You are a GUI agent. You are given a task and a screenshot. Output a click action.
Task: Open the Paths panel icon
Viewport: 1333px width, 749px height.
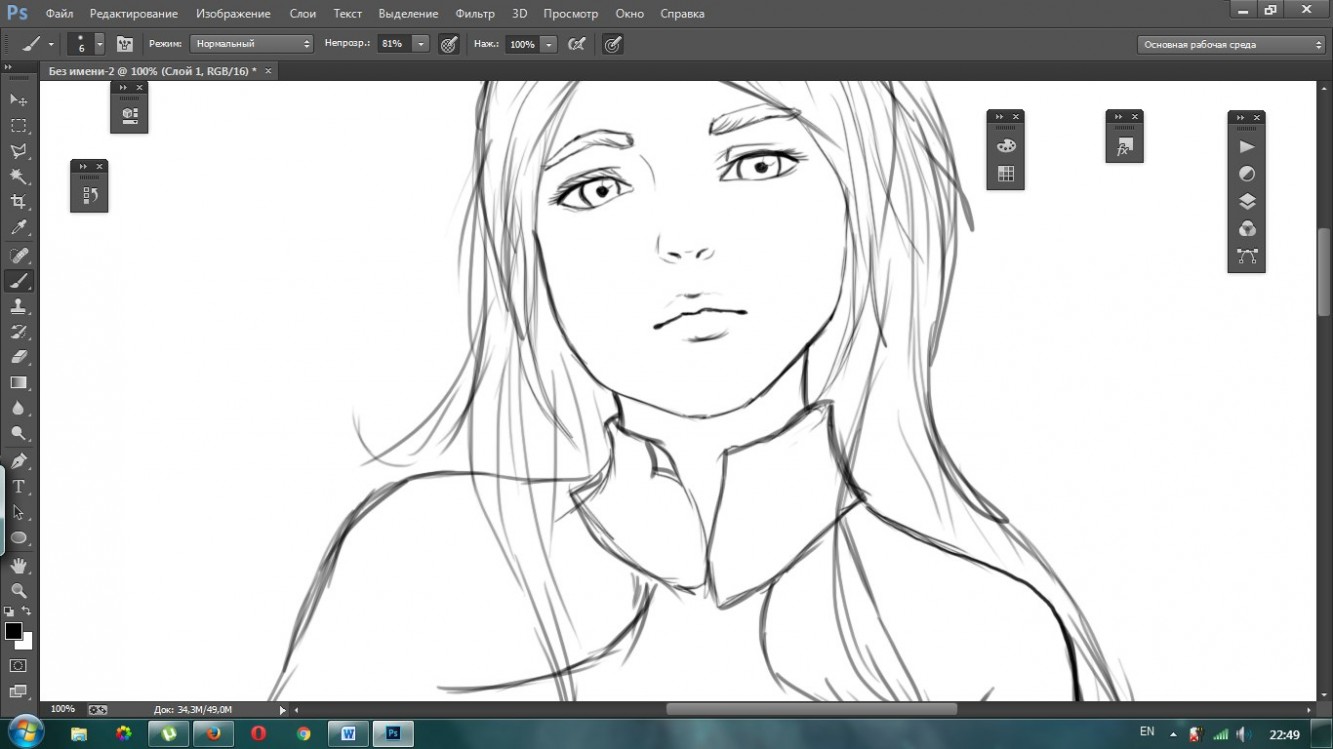coord(1247,257)
